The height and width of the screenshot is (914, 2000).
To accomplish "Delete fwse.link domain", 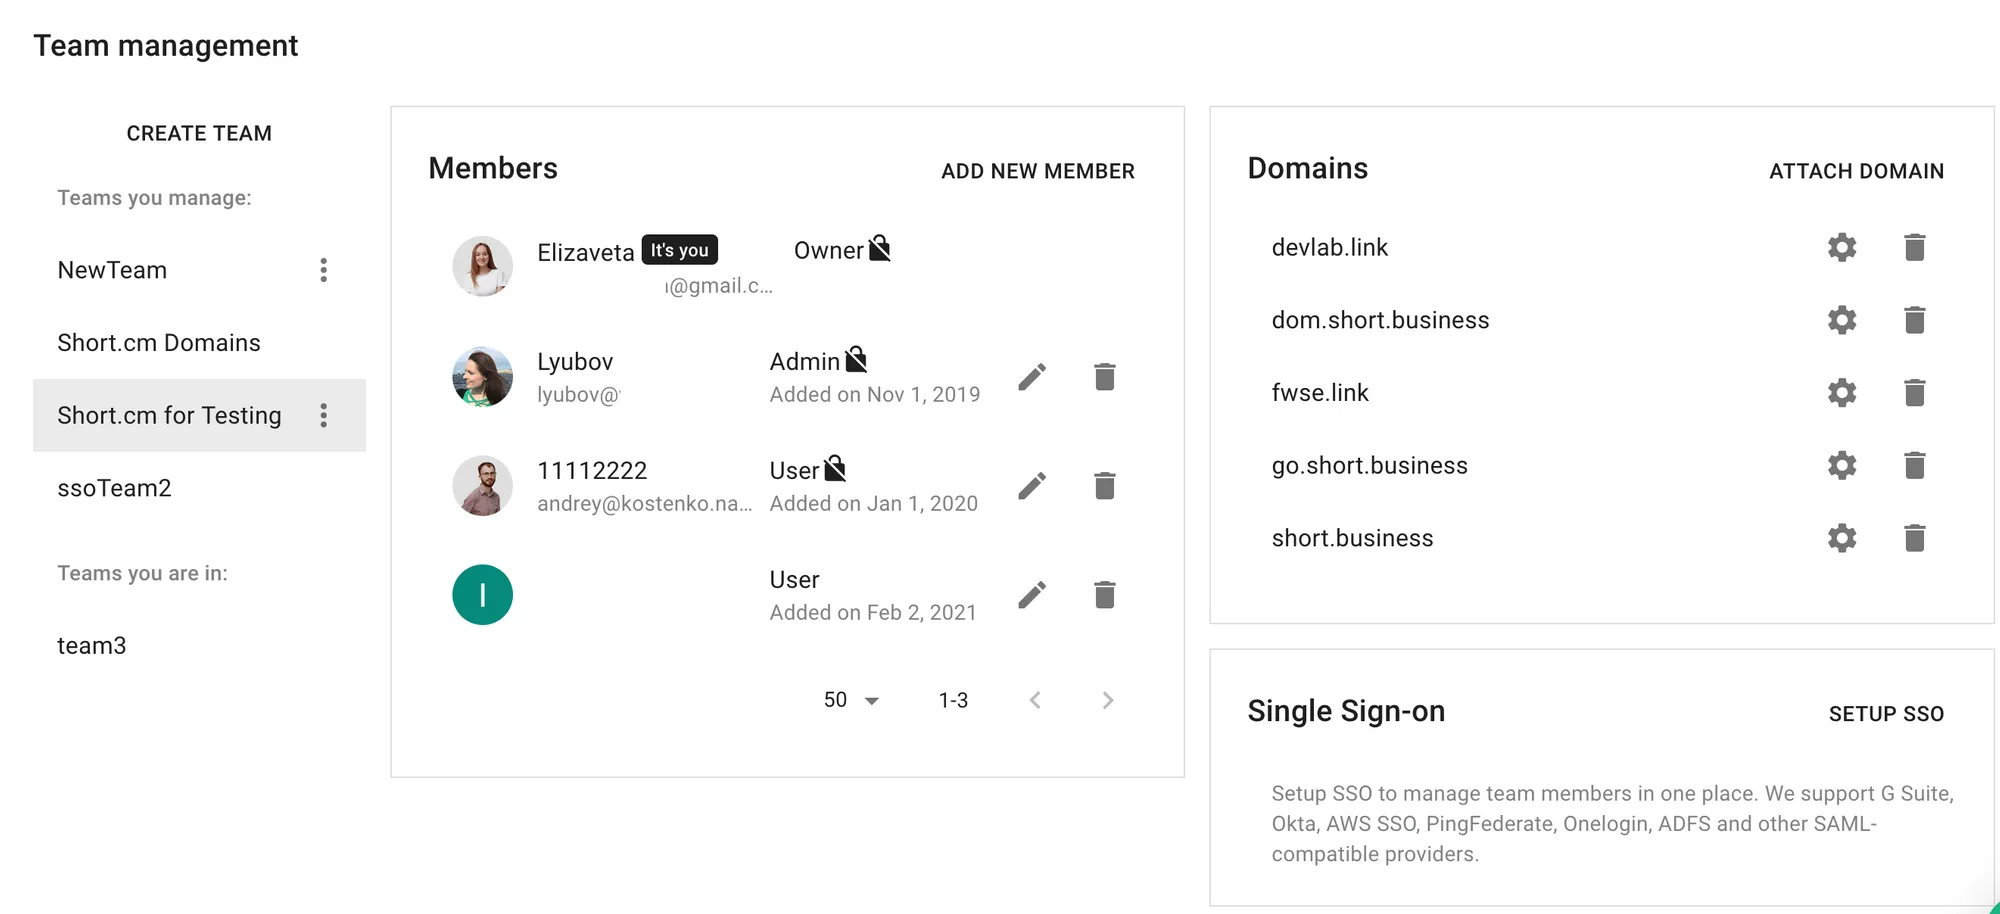I will click(x=1915, y=393).
